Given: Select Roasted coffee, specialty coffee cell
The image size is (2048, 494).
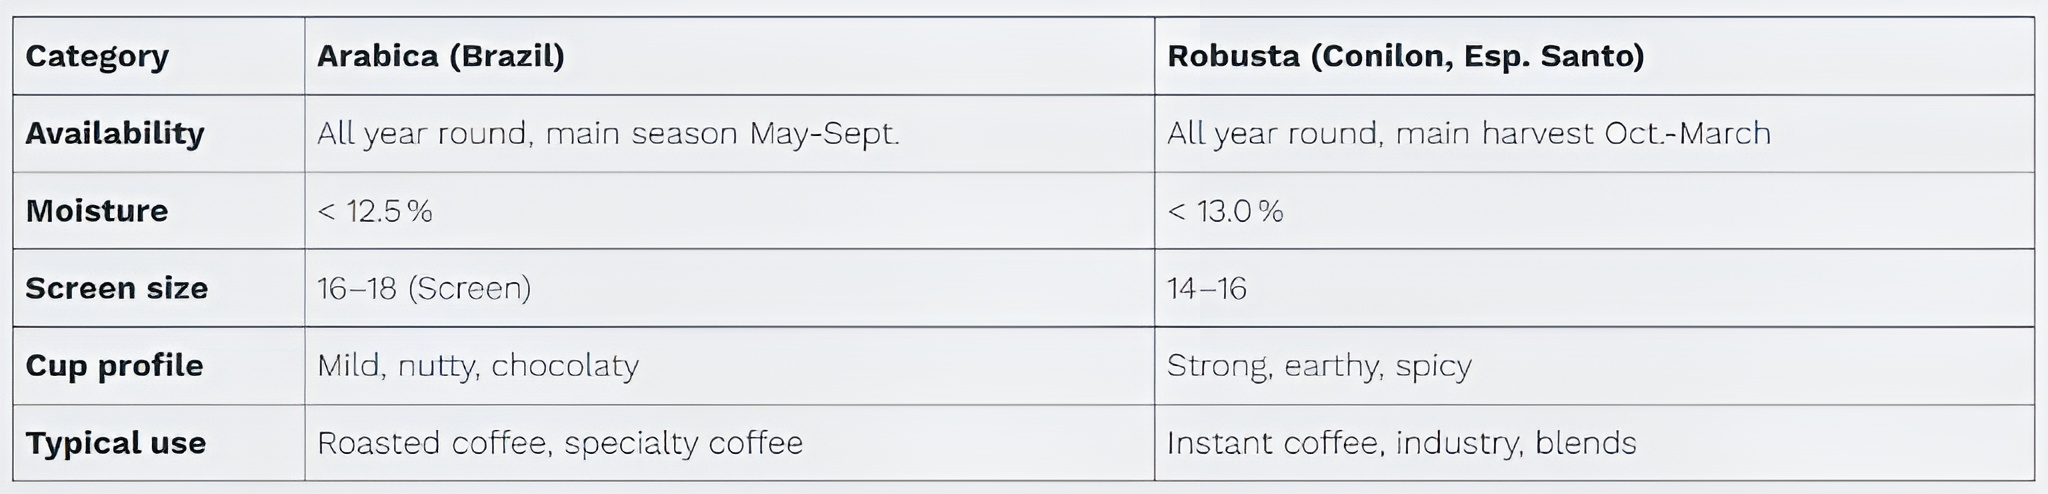Looking at the screenshot, I should tap(560, 443).
